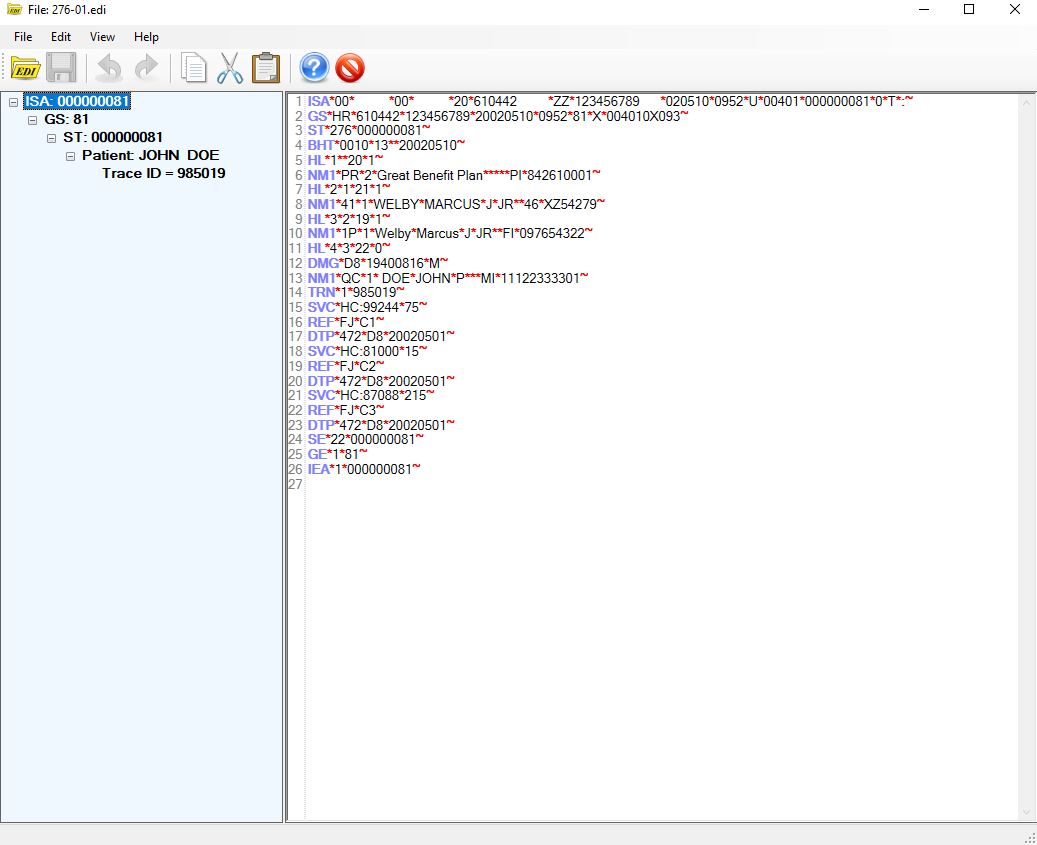Click the Paste clipboard icon
This screenshot has width=1037, height=845.
[x=266, y=68]
